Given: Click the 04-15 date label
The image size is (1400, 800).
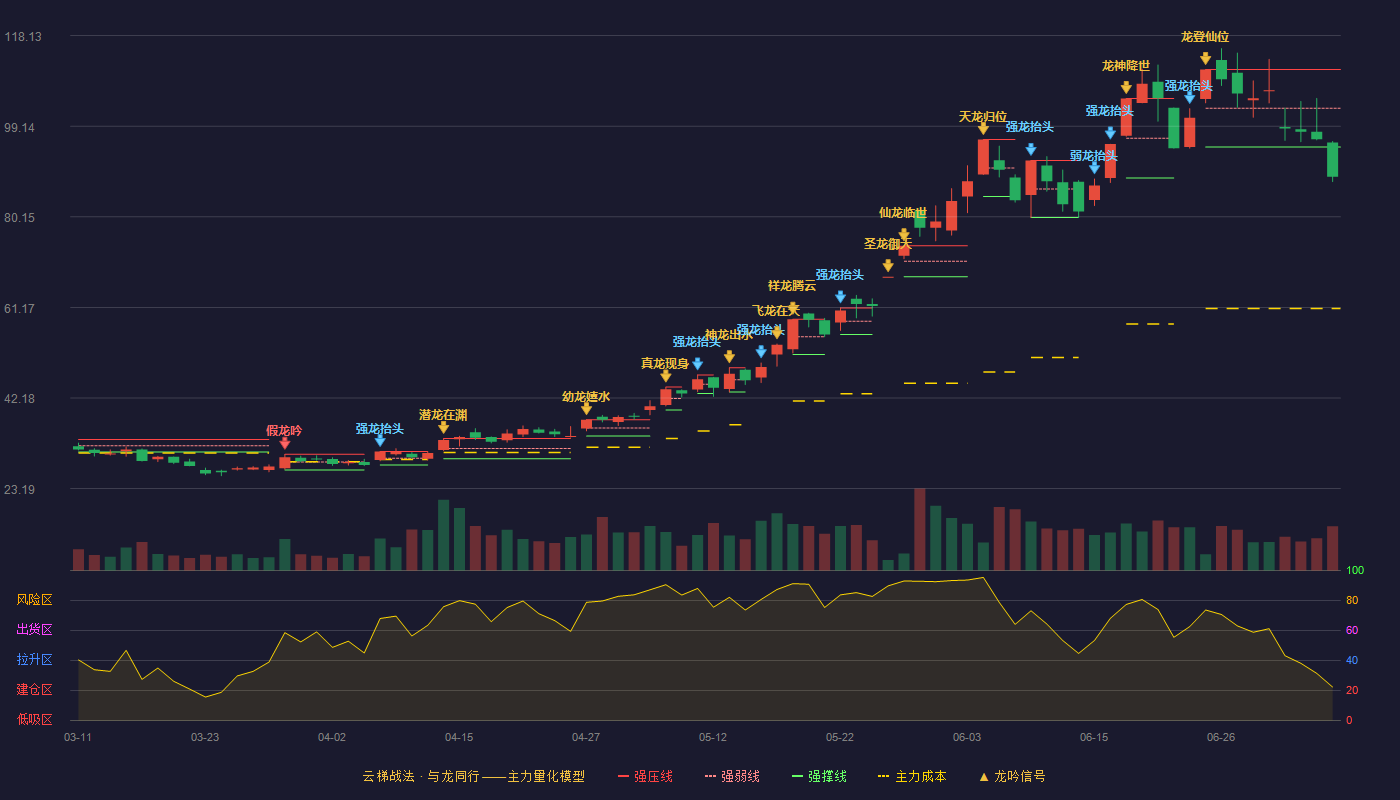Looking at the screenshot, I should click(x=459, y=737).
